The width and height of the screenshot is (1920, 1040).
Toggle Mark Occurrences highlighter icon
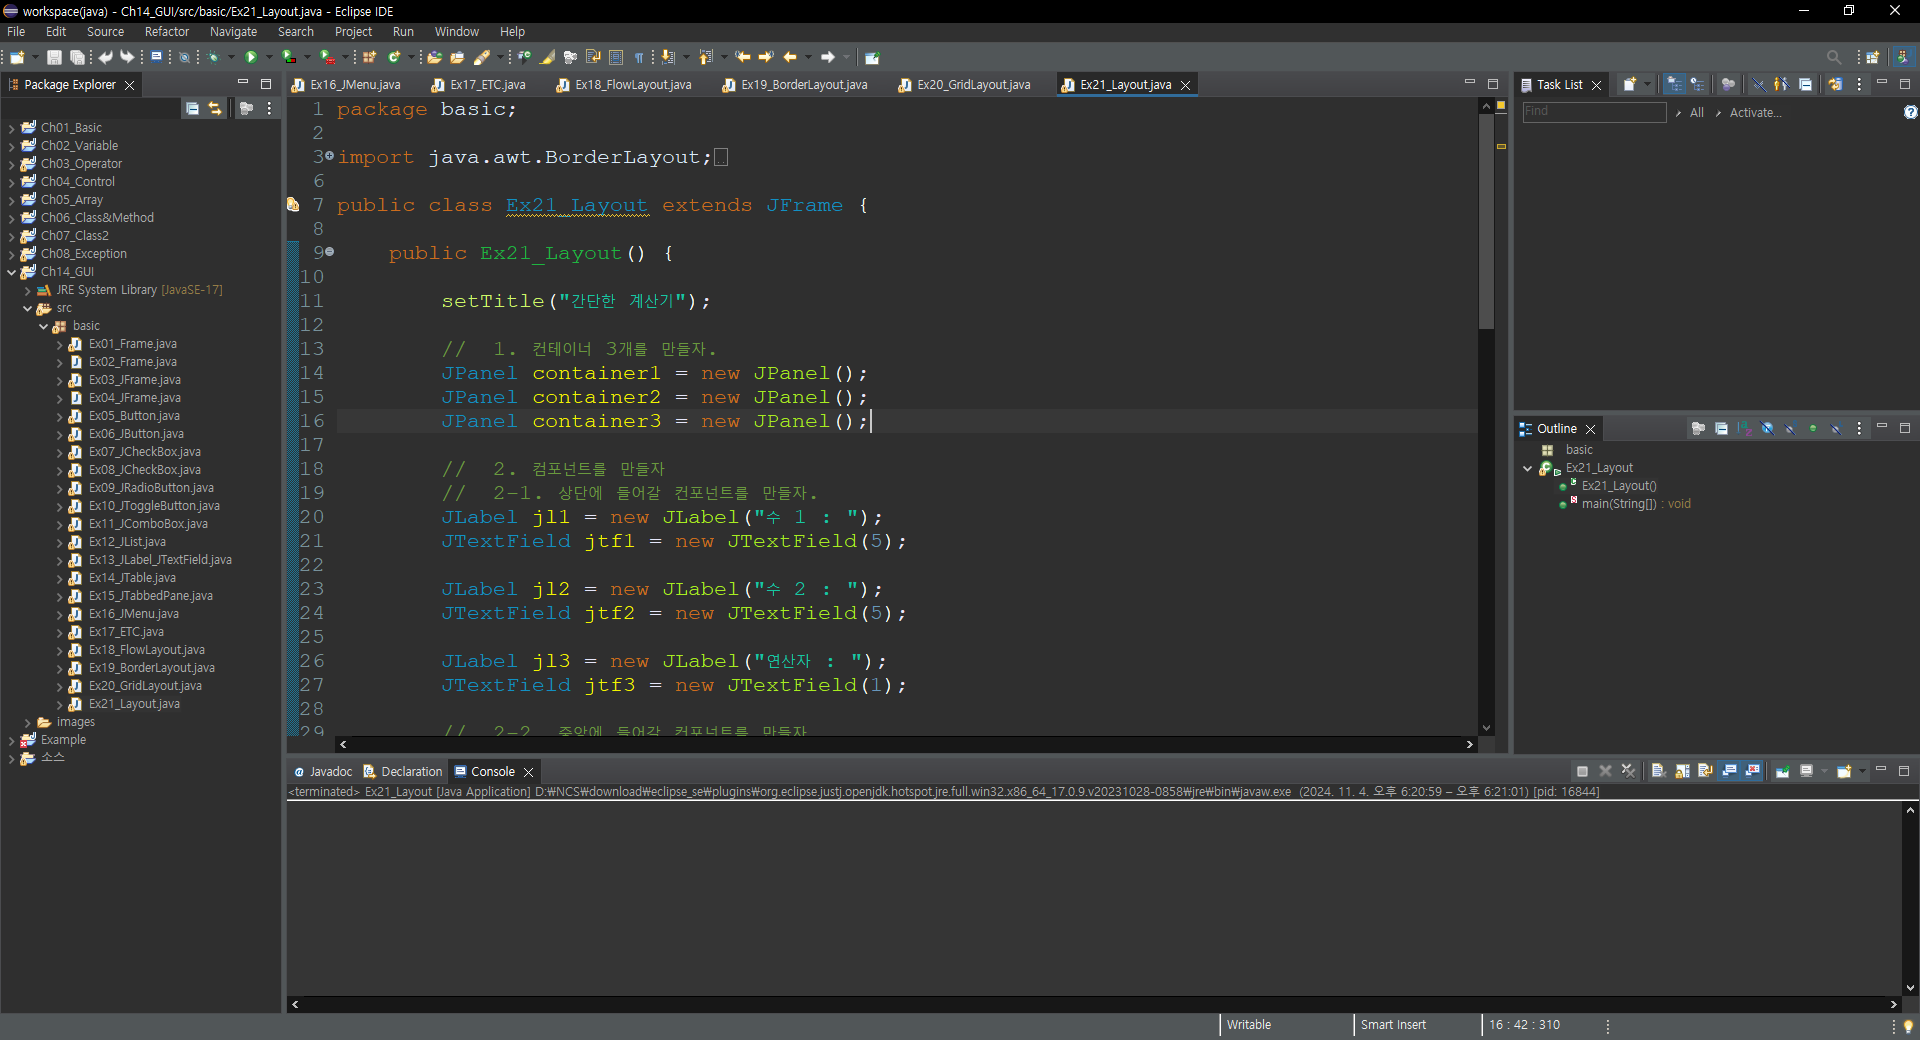[x=547, y=58]
